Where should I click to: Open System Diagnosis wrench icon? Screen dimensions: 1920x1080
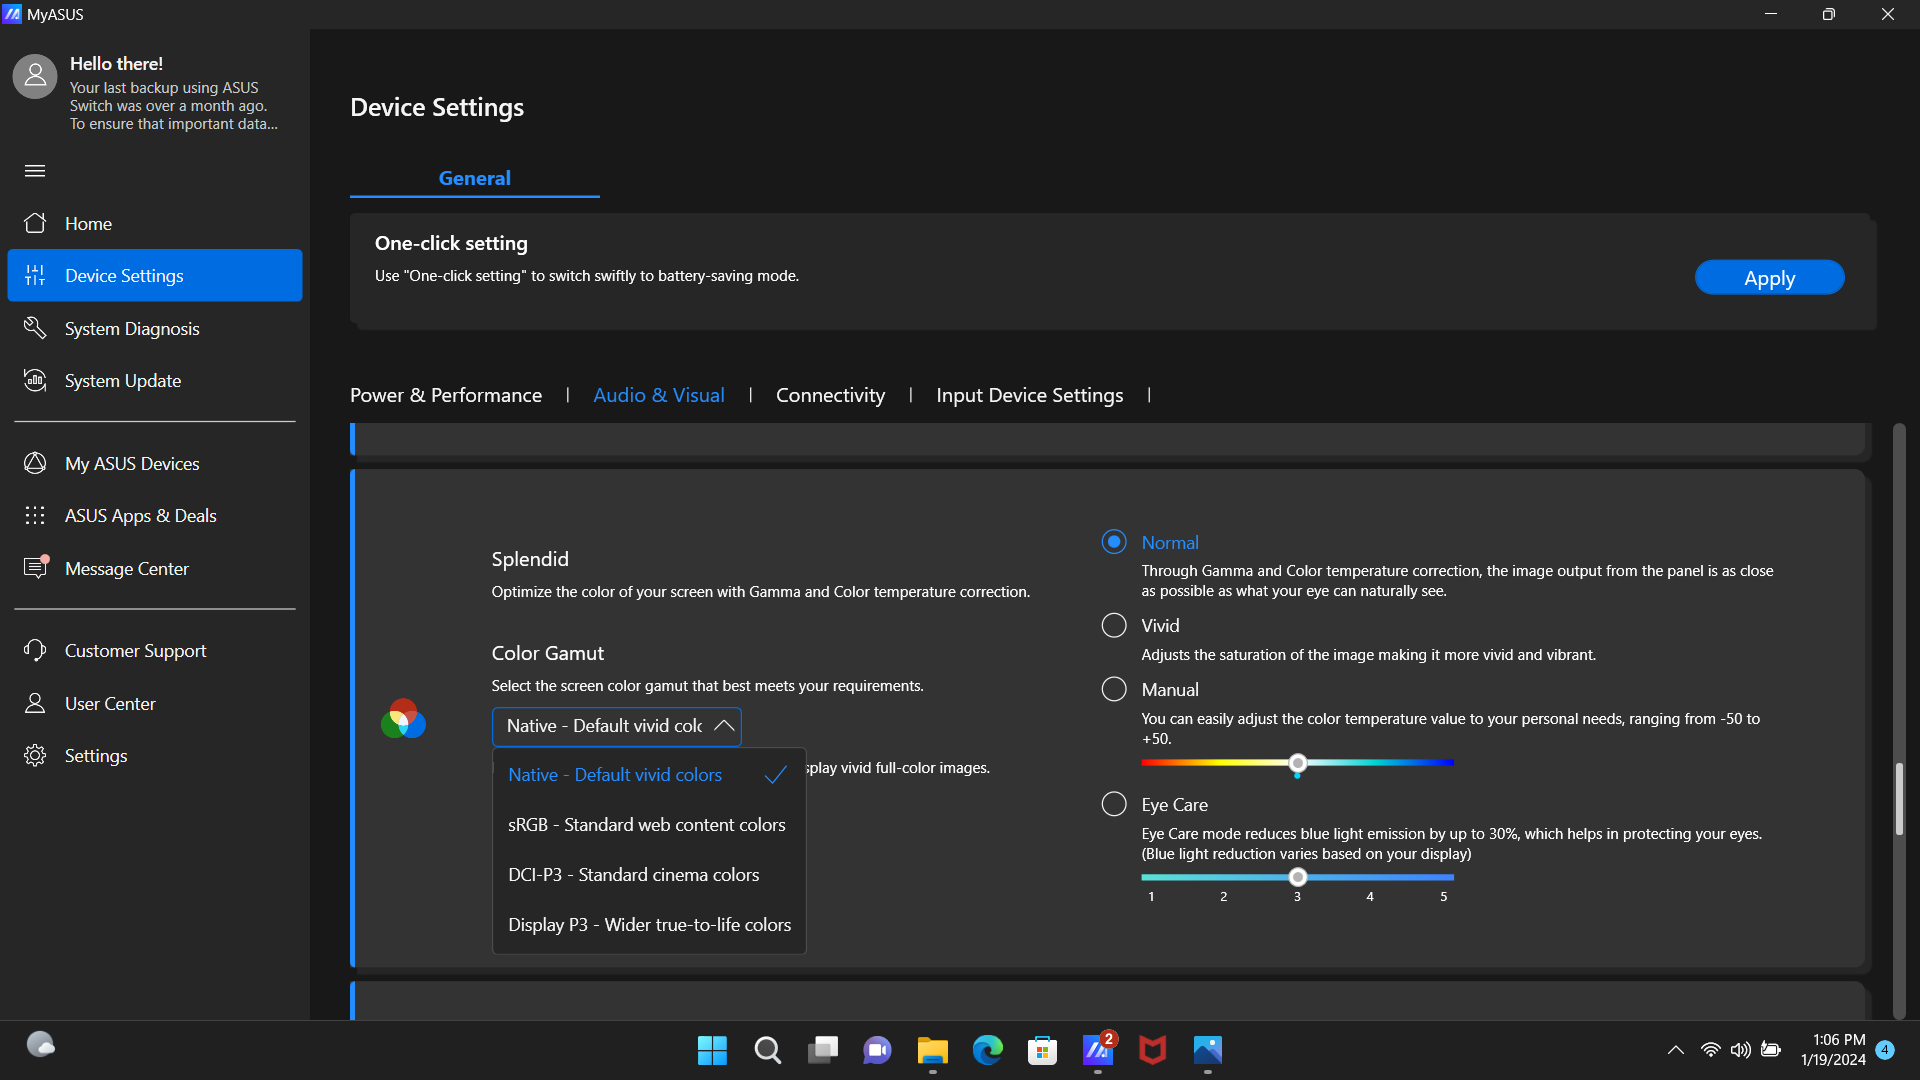coord(35,328)
